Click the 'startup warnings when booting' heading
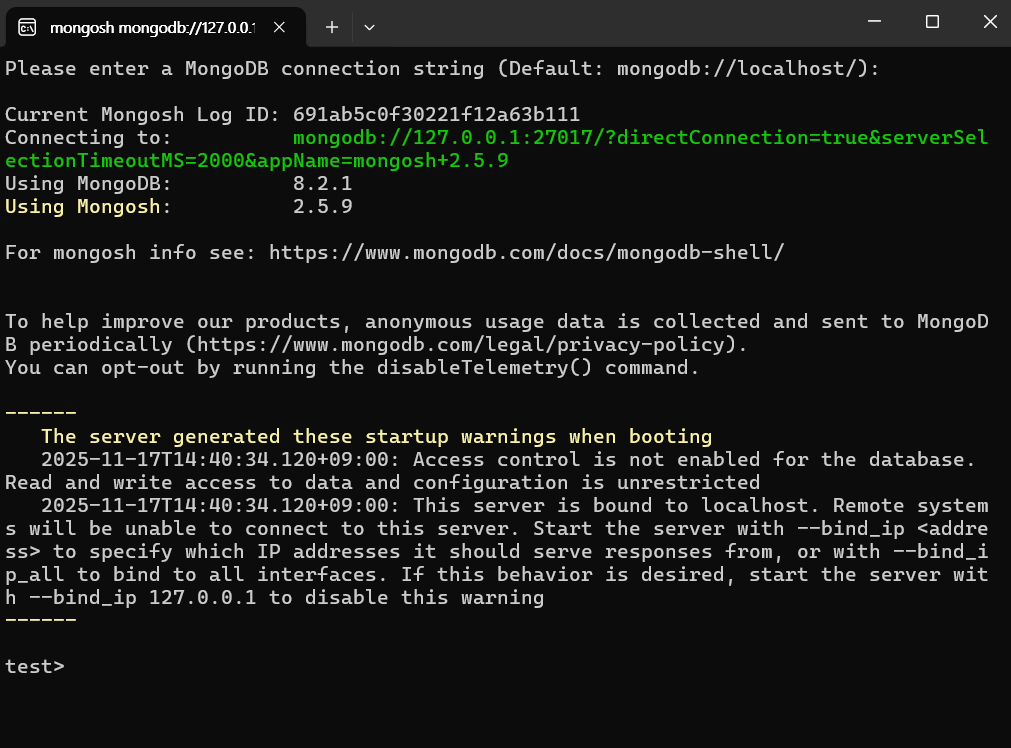This screenshot has height=748, width=1011. coord(538,437)
